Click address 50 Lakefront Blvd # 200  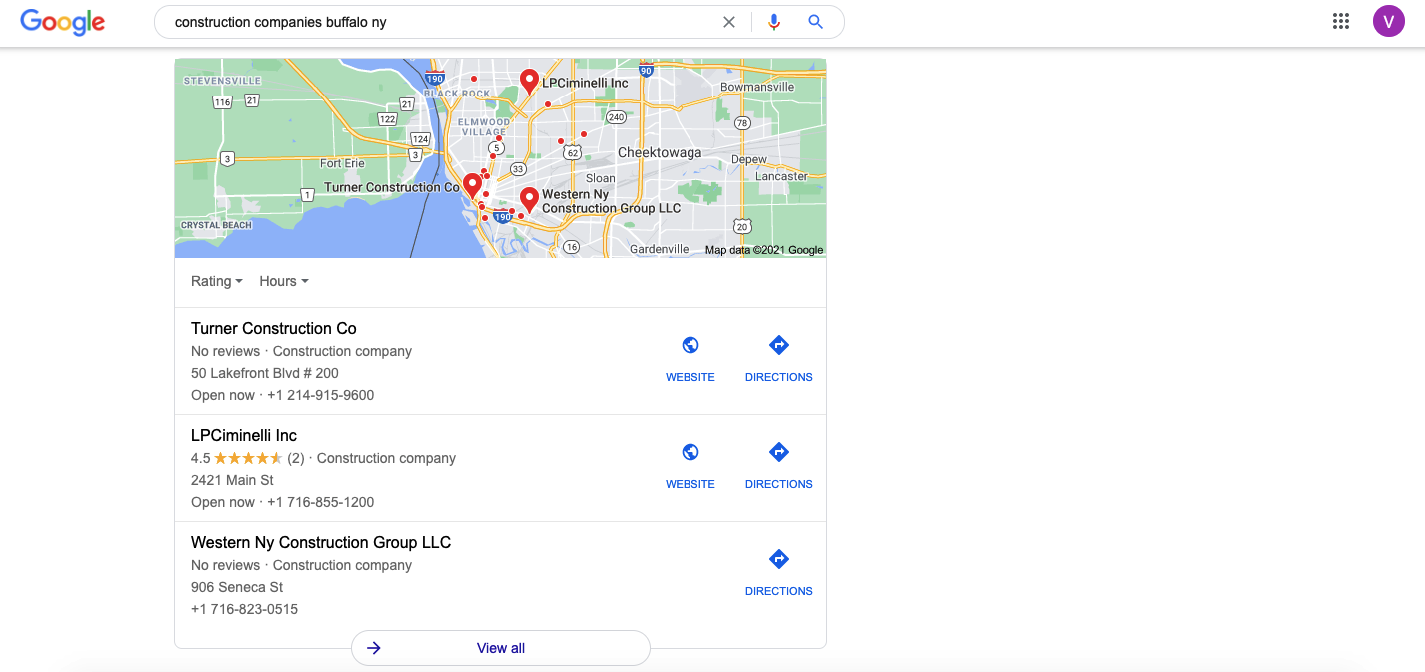[265, 373]
